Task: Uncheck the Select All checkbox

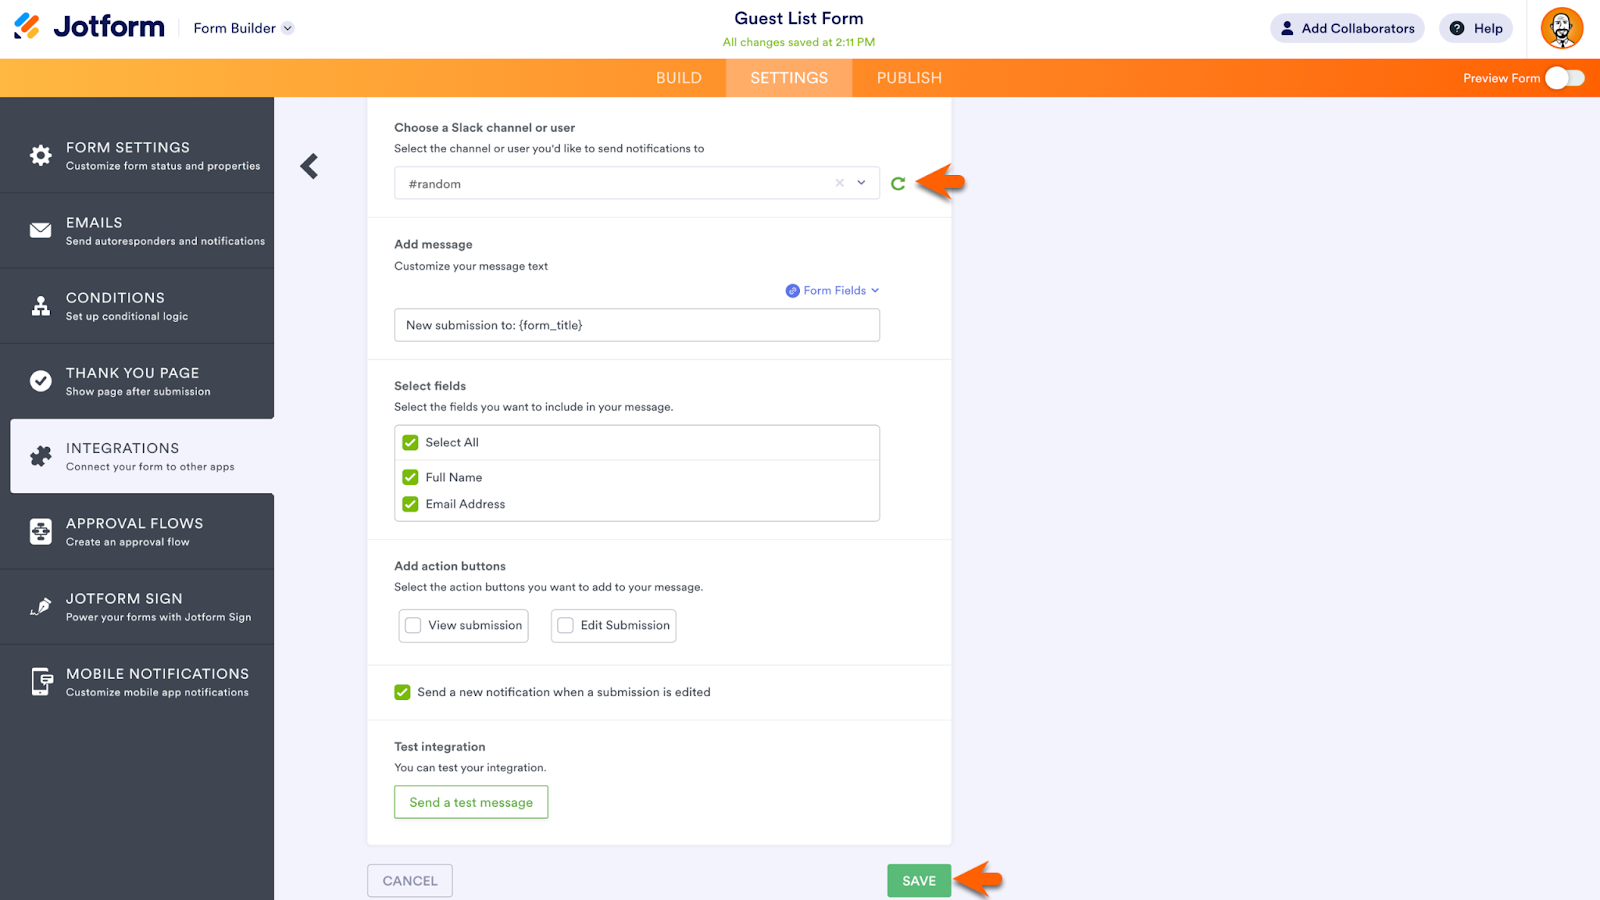Action: coord(410,442)
